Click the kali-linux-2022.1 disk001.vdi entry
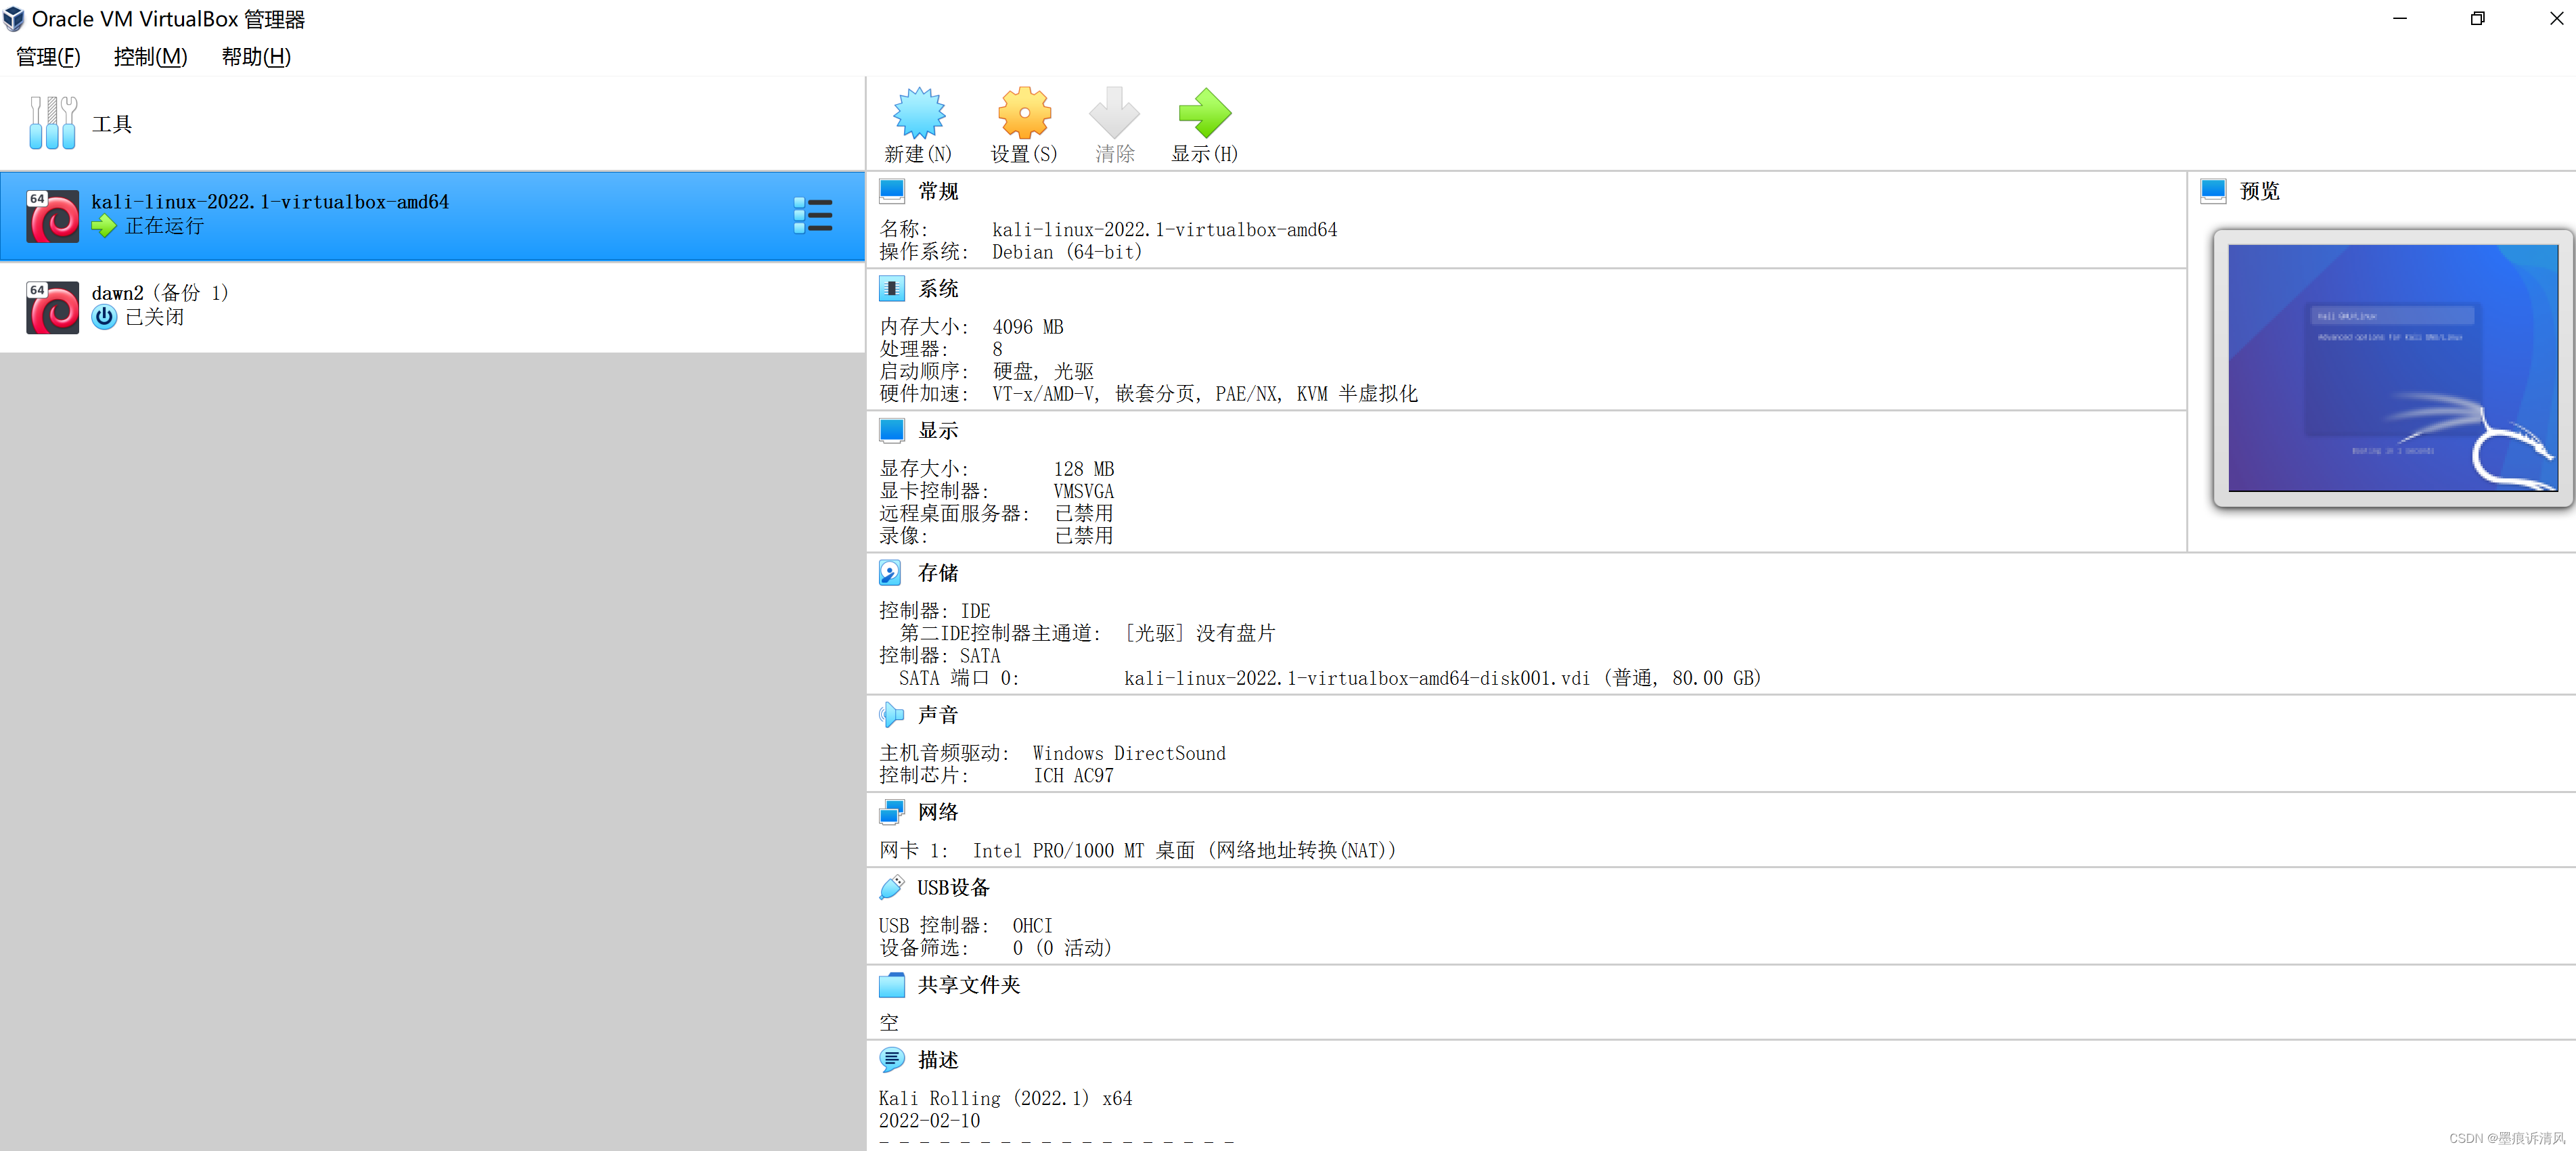This screenshot has width=2576, height=1151. point(1355,678)
